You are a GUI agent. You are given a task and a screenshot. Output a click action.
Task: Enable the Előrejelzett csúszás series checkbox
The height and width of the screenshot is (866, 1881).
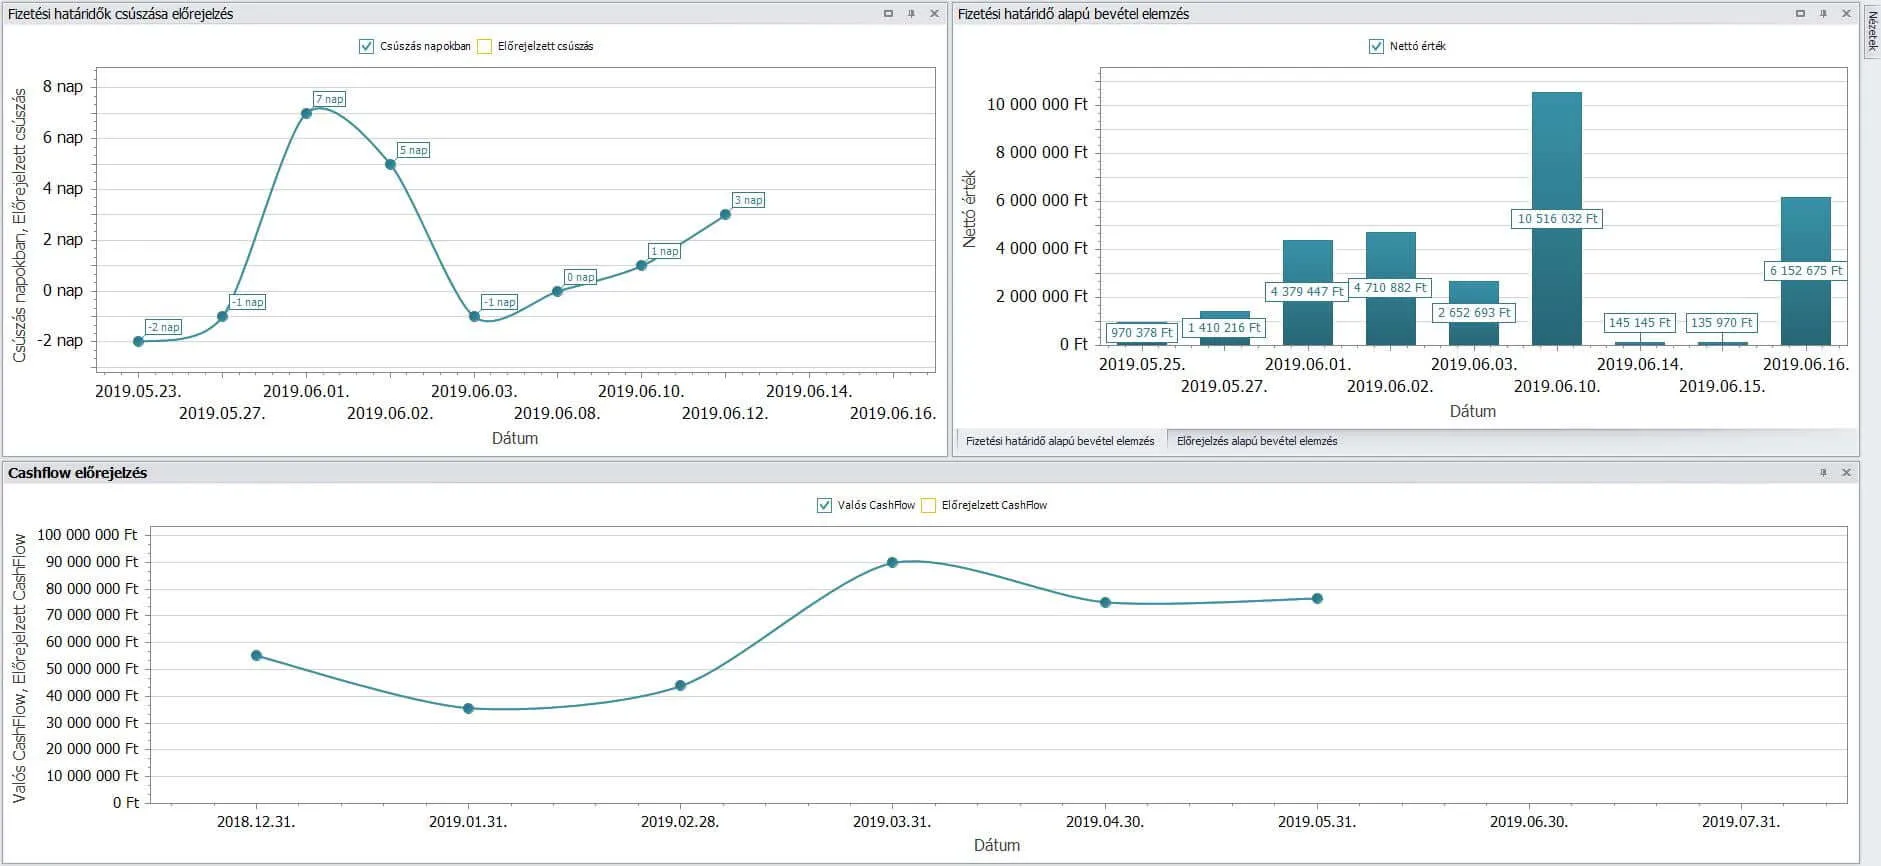(485, 46)
